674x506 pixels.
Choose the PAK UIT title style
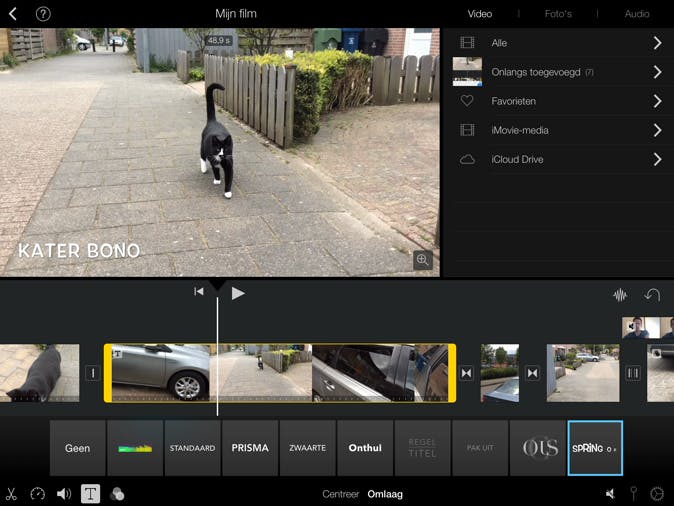point(480,448)
